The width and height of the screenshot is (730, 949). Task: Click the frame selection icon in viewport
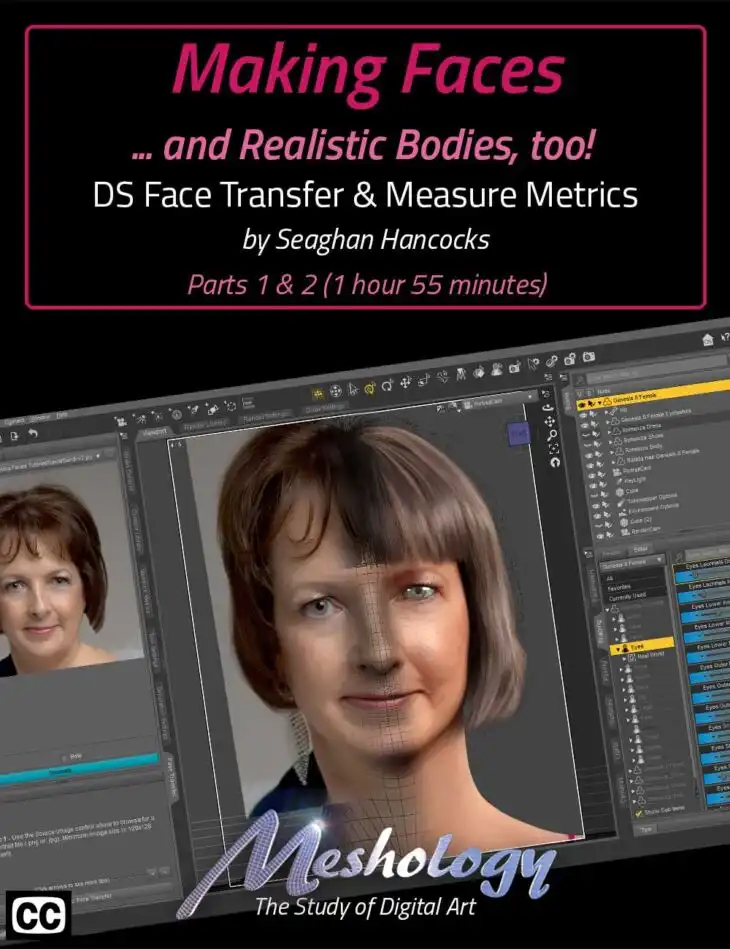[553, 448]
